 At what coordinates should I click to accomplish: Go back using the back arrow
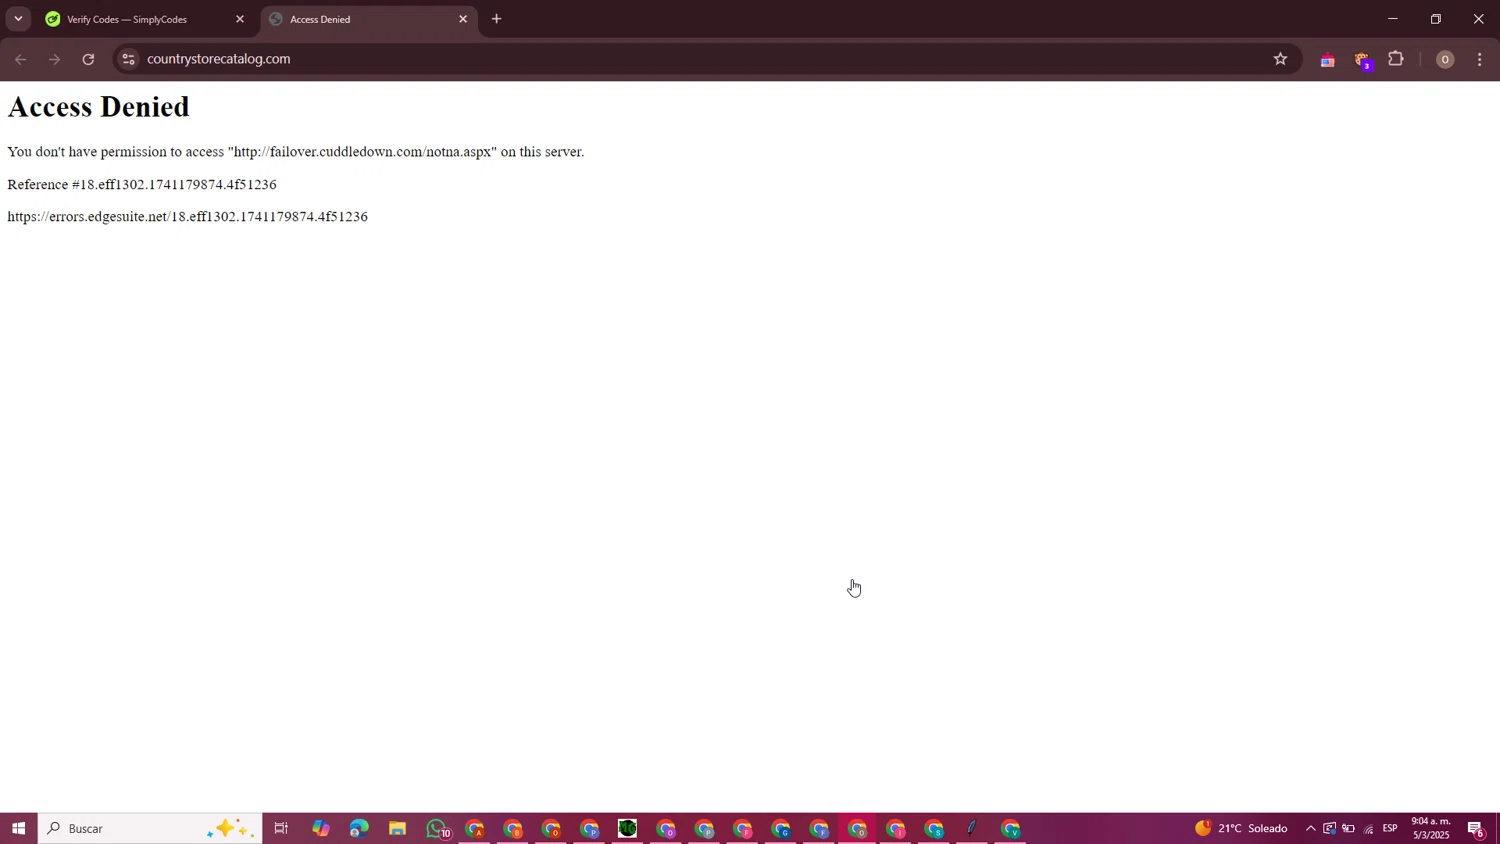pos(20,59)
